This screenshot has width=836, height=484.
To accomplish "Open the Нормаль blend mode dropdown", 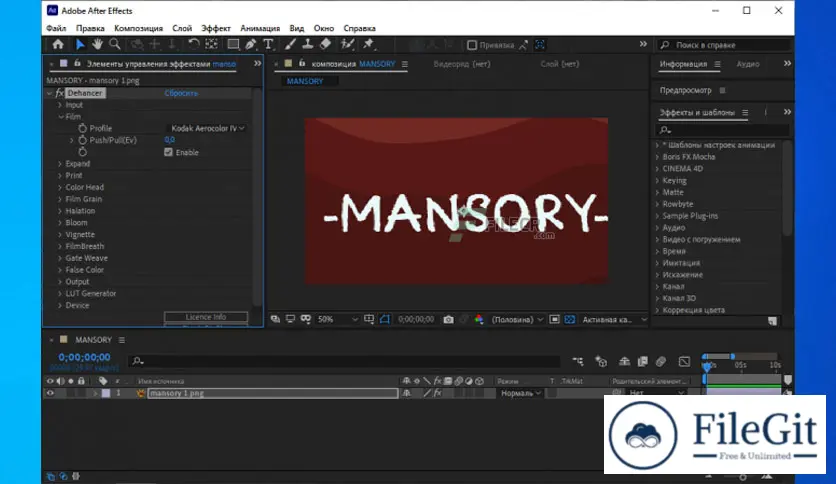I will coord(520,393).
